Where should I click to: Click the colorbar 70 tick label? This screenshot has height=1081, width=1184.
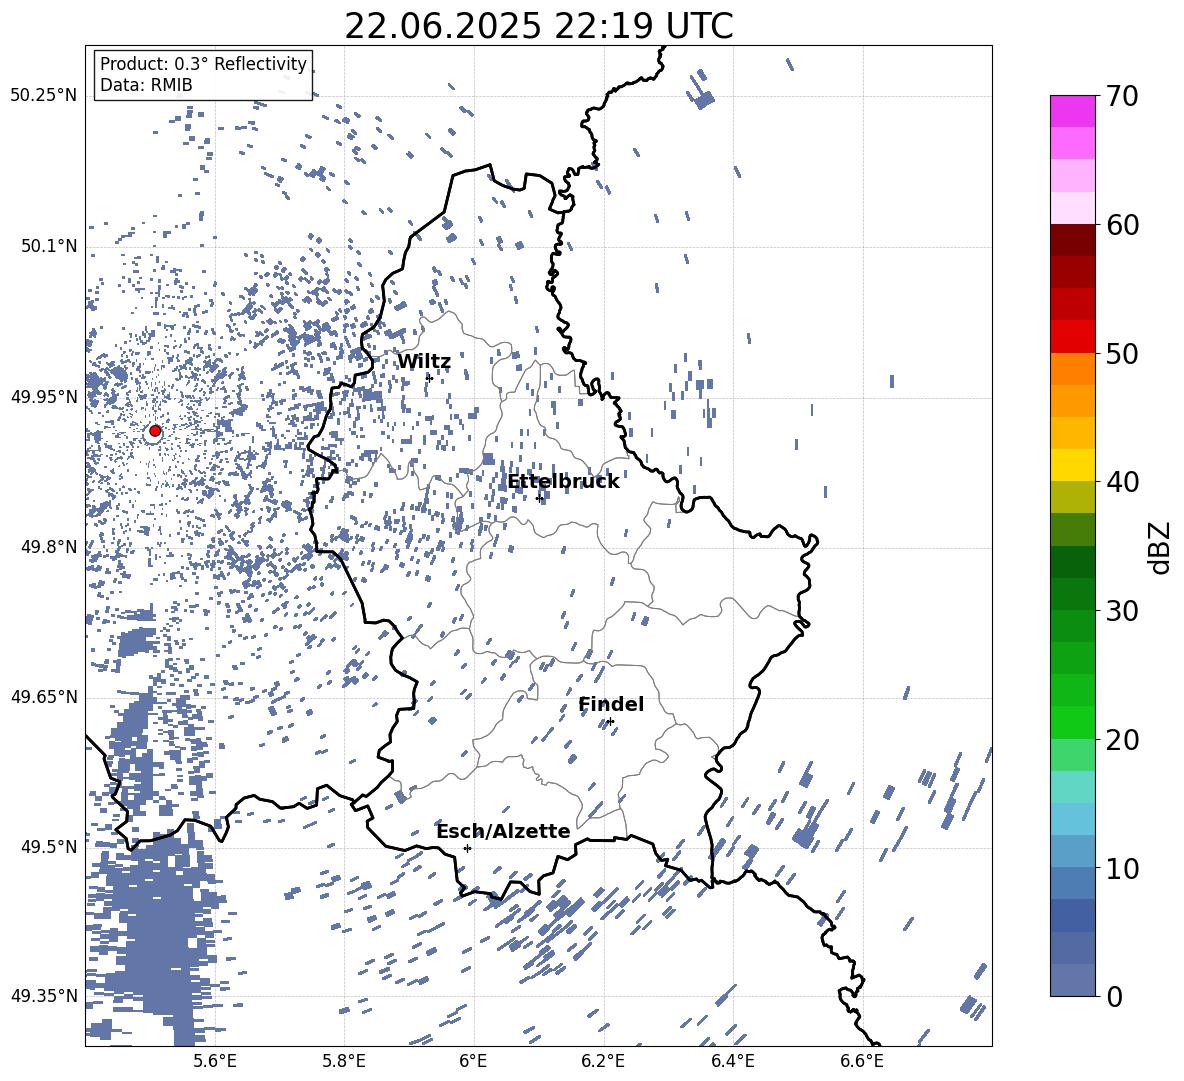tap(1122, 96)
